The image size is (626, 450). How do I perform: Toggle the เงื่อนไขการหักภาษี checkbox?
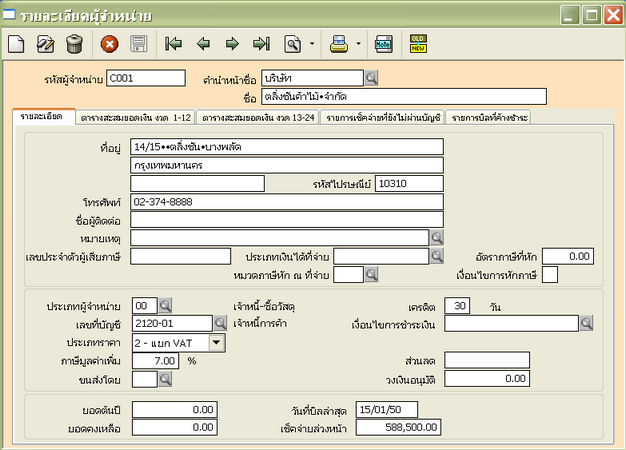(549, 275)
